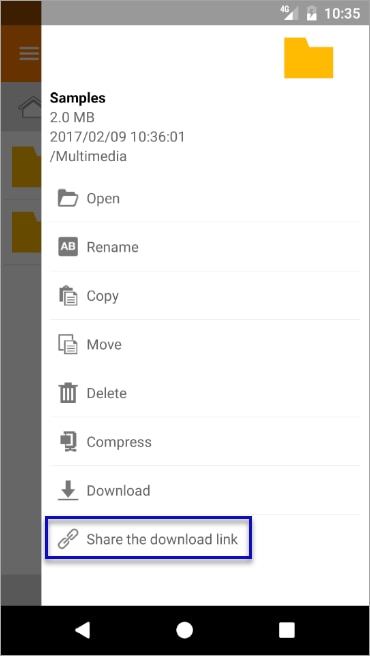Click the Rename AB icon
Image resolution: width=370 pixels, height=656 pixels.
pos(68,247)
